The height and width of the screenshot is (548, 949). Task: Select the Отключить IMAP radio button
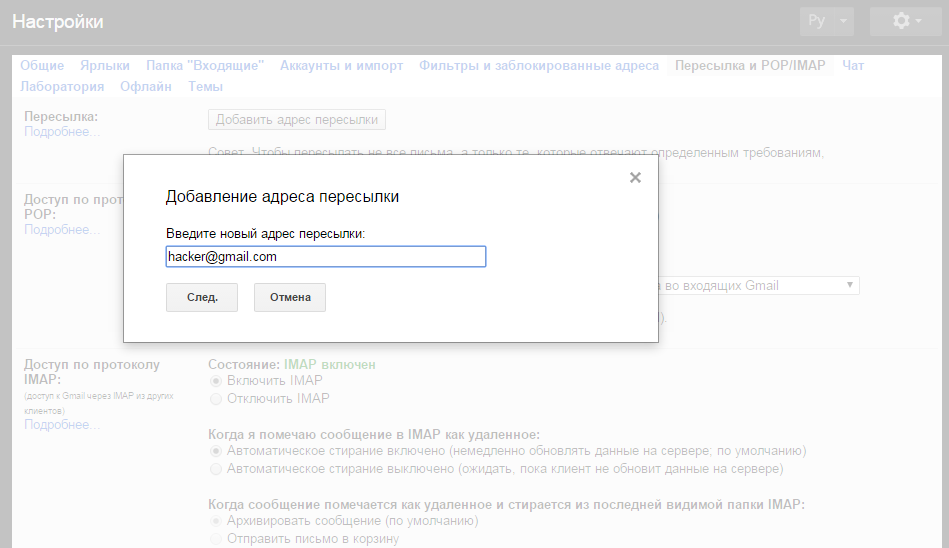(x=215, y=399)
